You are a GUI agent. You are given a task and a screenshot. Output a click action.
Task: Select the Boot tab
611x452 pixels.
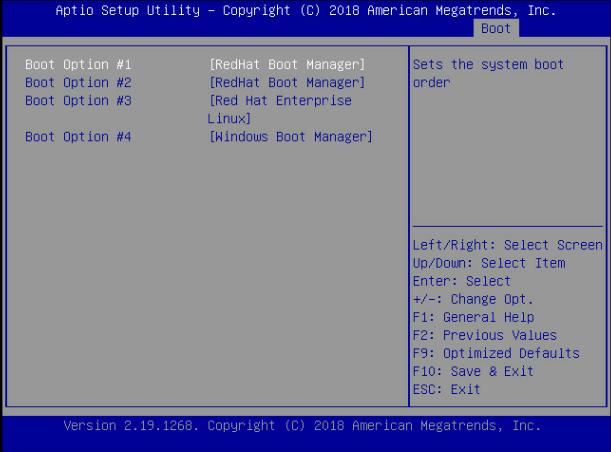tap(496, 28)
